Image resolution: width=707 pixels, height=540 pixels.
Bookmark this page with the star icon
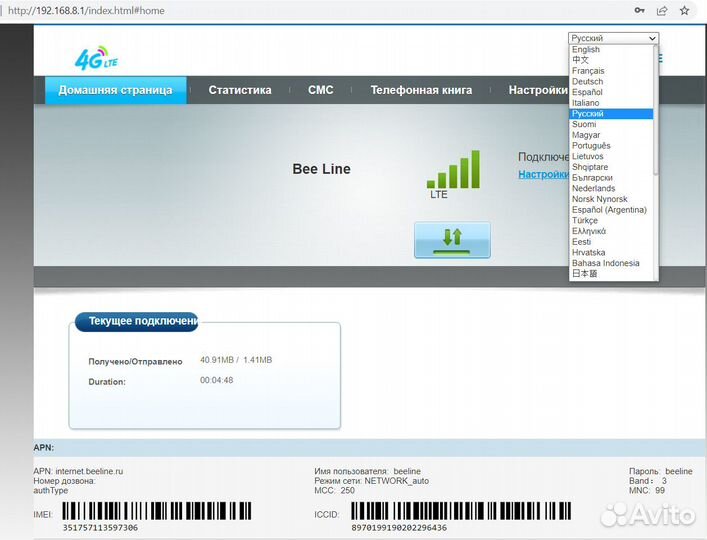click(x=683, y=10)
